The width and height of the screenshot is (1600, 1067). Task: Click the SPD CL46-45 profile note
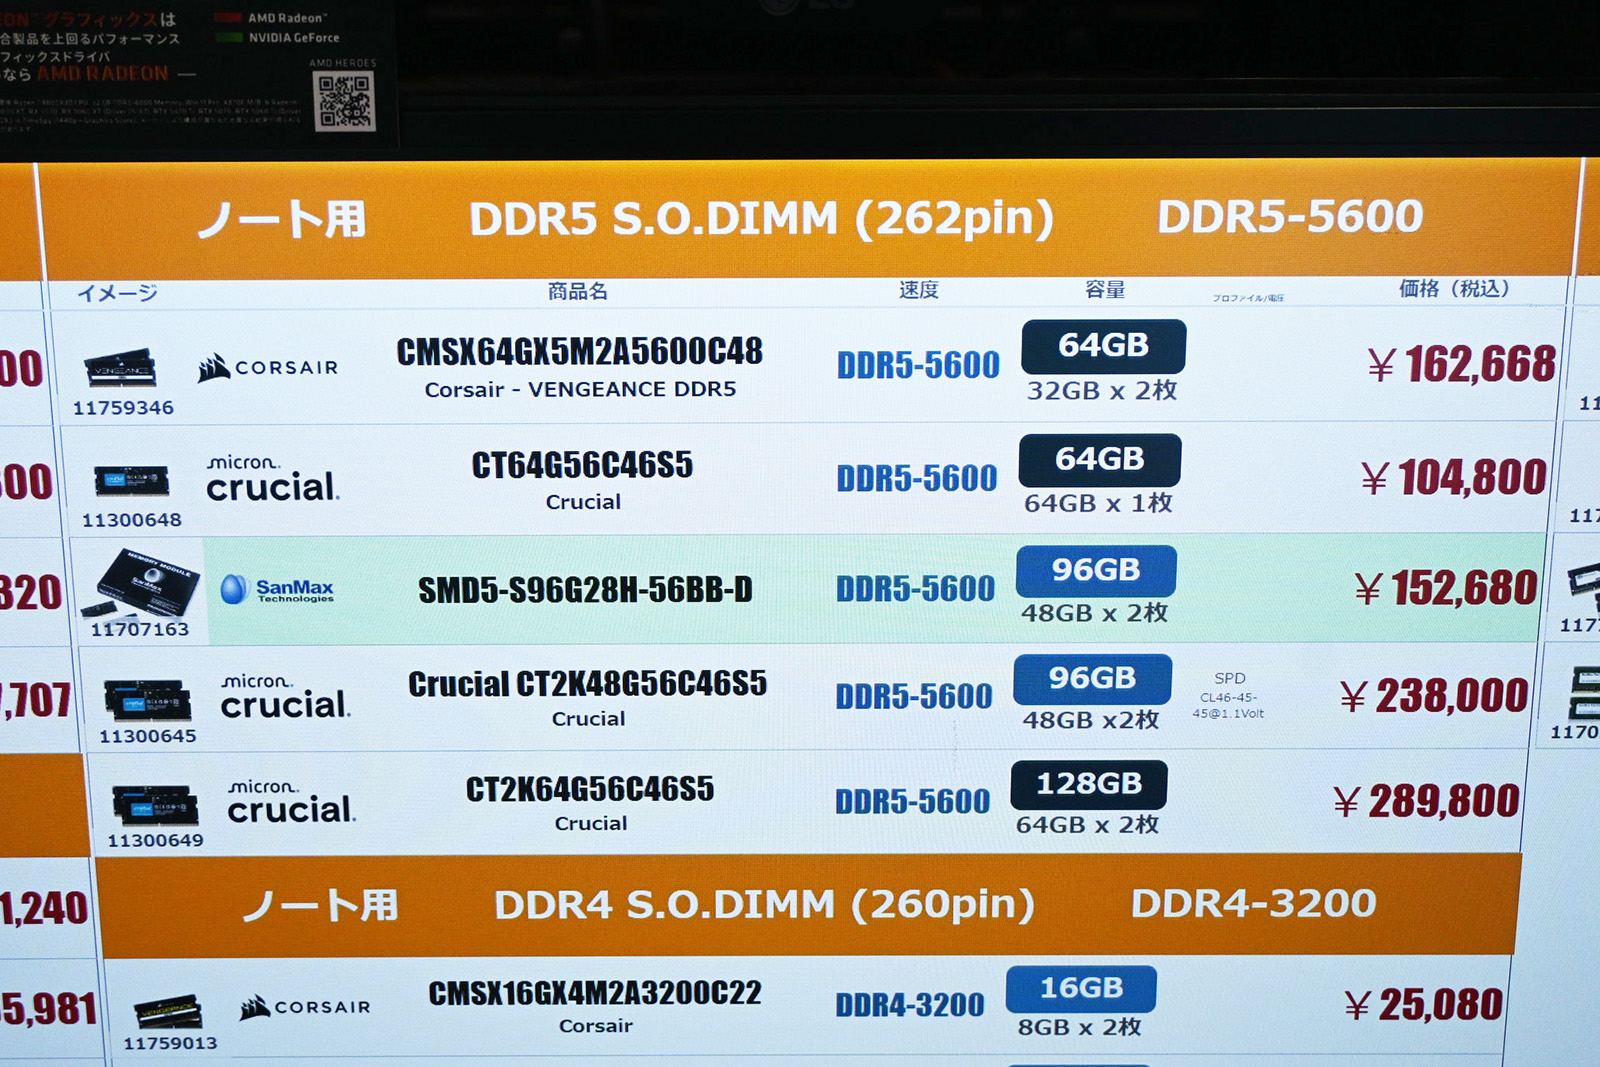point(1228,695)
